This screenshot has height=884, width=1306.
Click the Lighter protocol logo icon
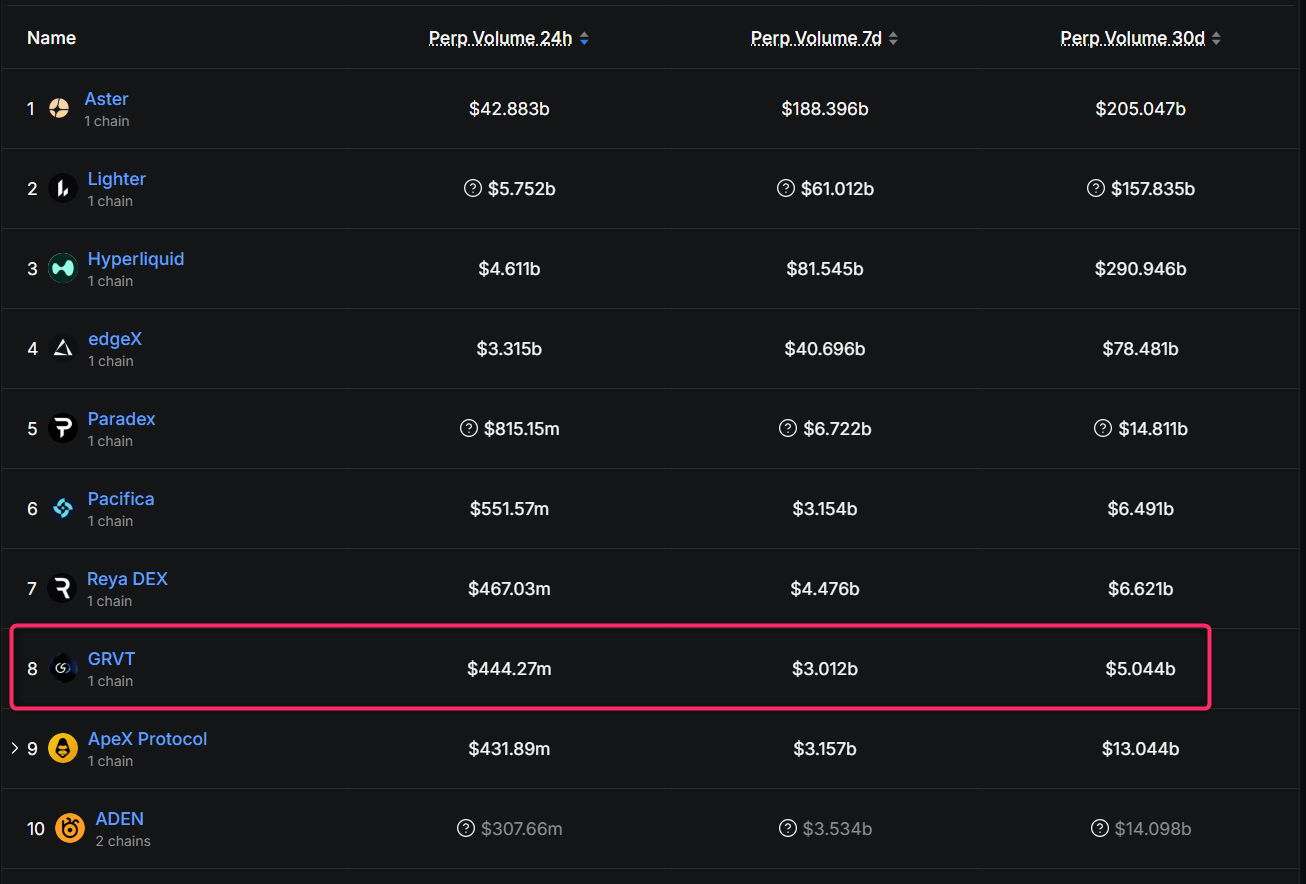[x=62, y=188]
